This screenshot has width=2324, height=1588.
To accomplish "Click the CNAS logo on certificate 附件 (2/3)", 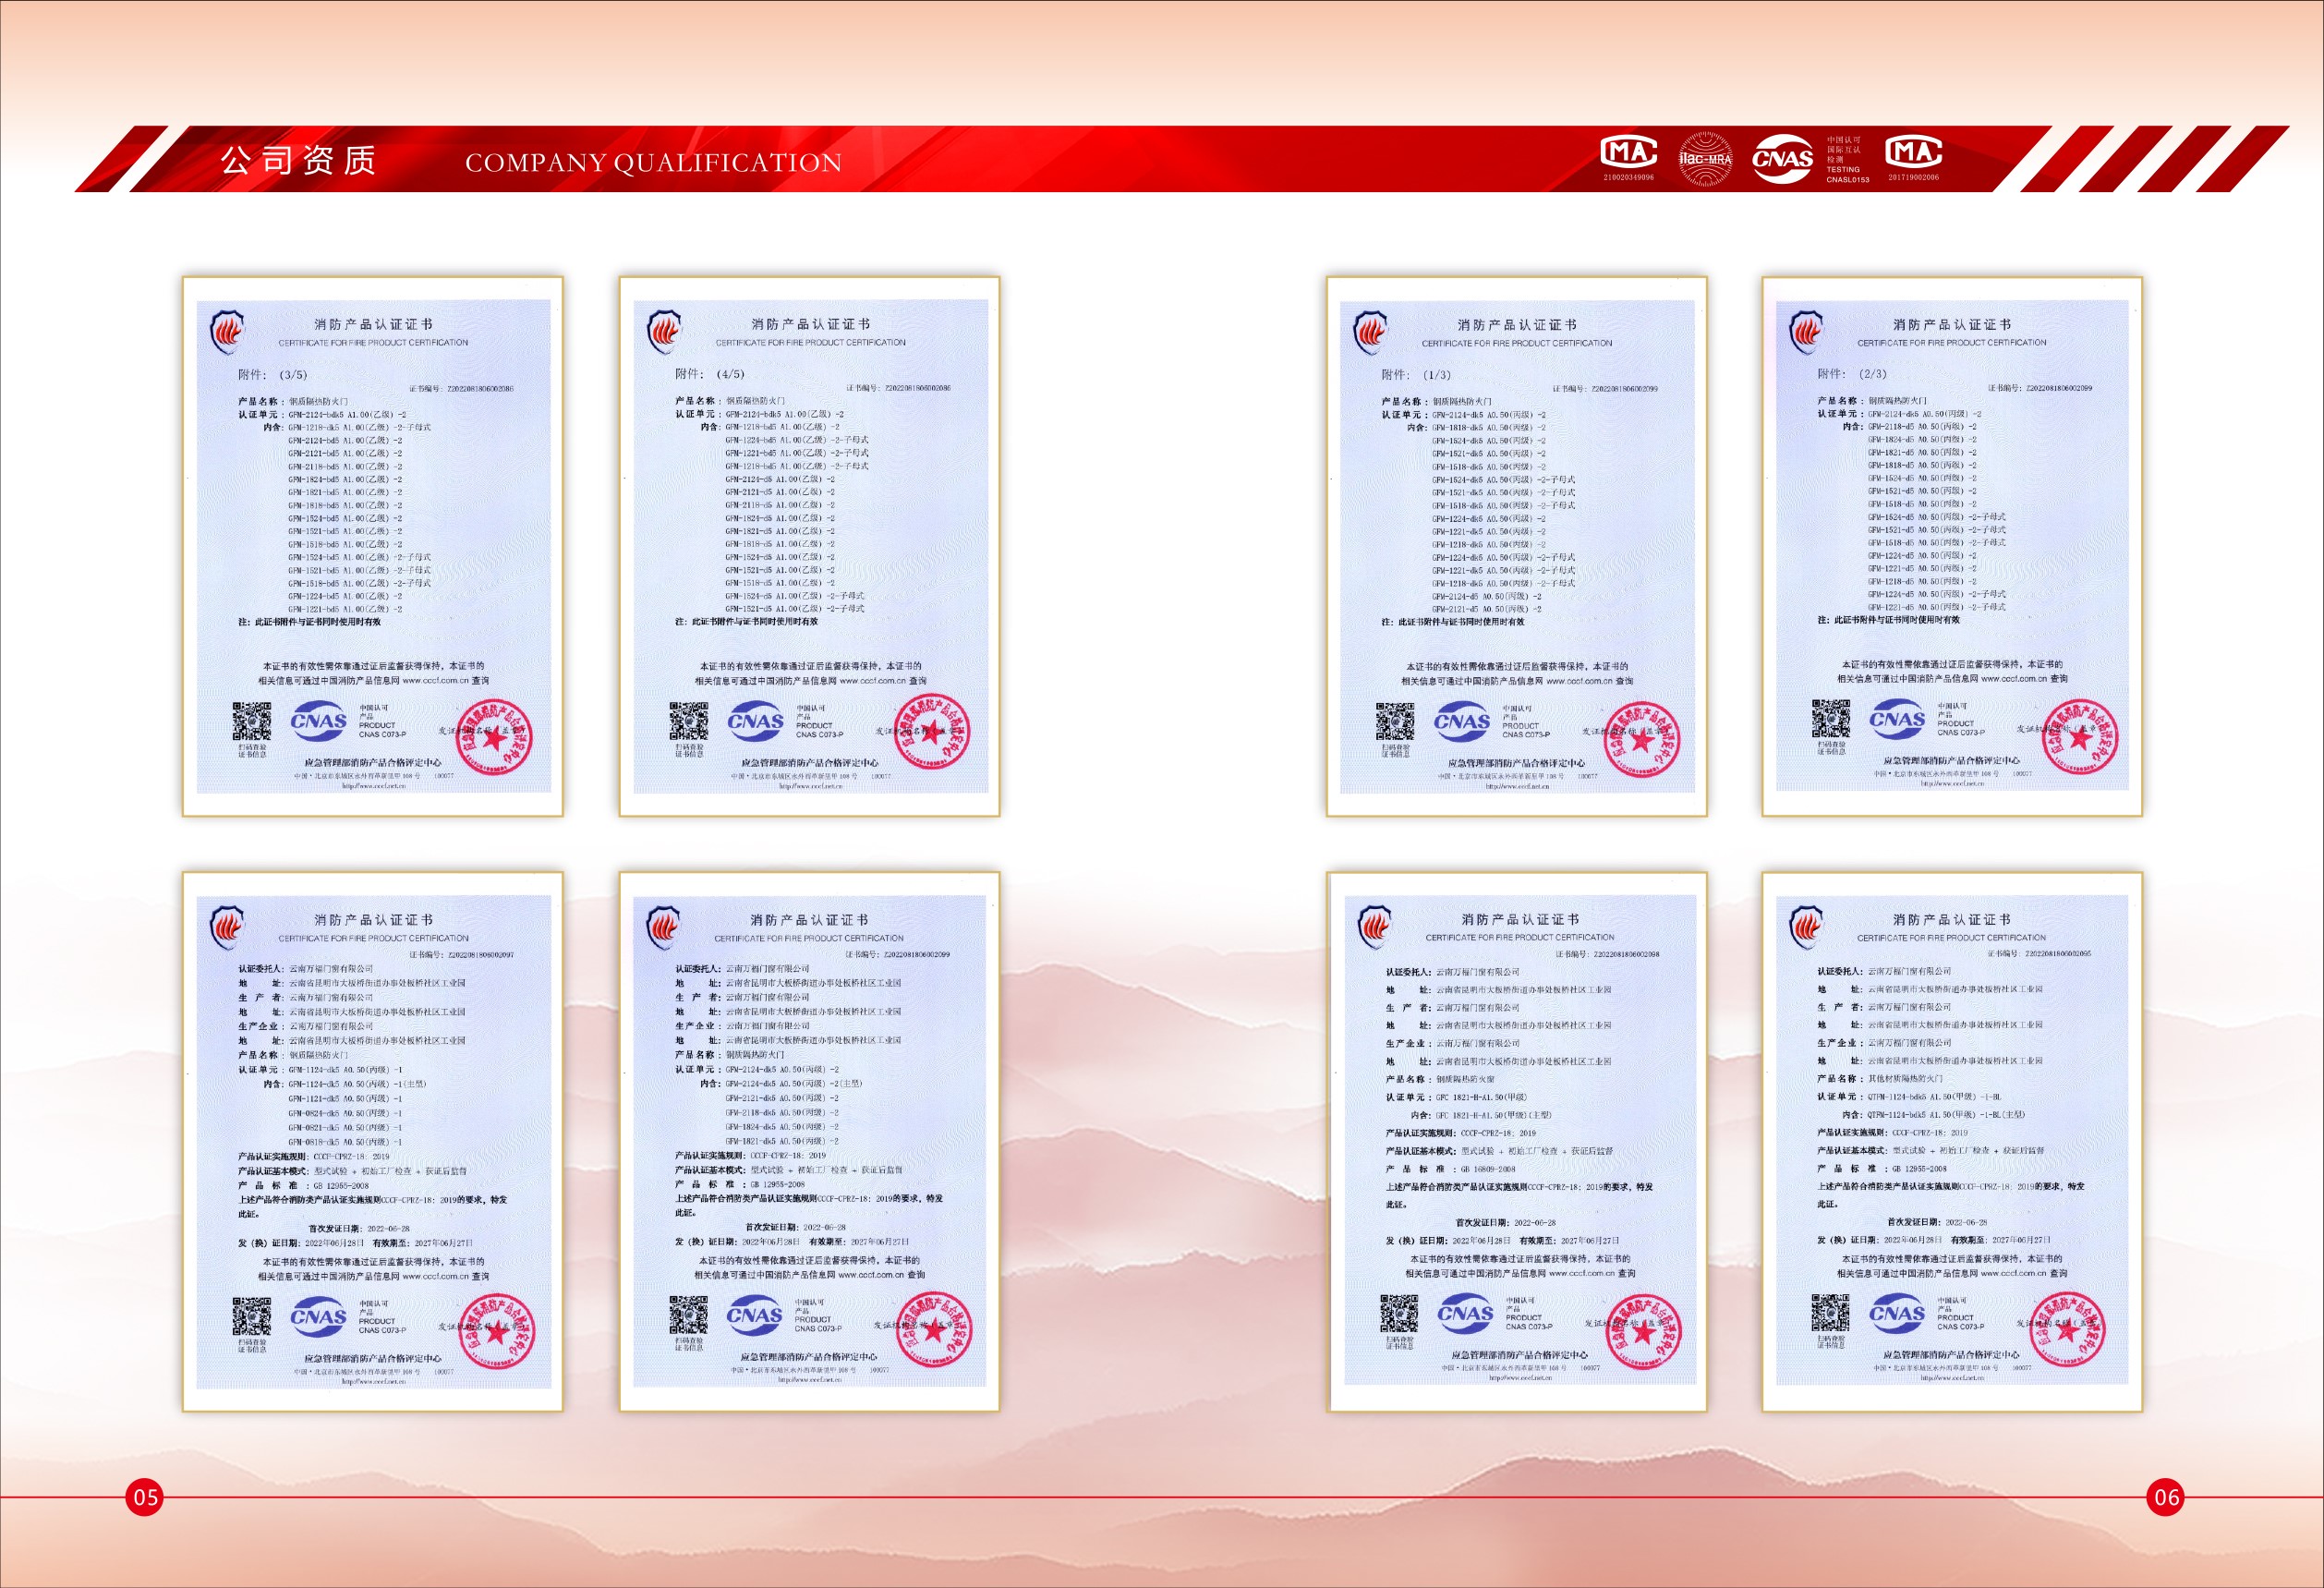I will 1897,719.
